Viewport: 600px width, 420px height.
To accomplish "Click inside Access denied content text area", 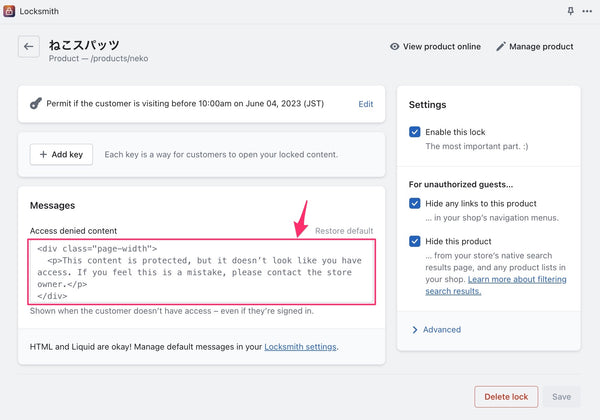I will (x=202, y=272).
